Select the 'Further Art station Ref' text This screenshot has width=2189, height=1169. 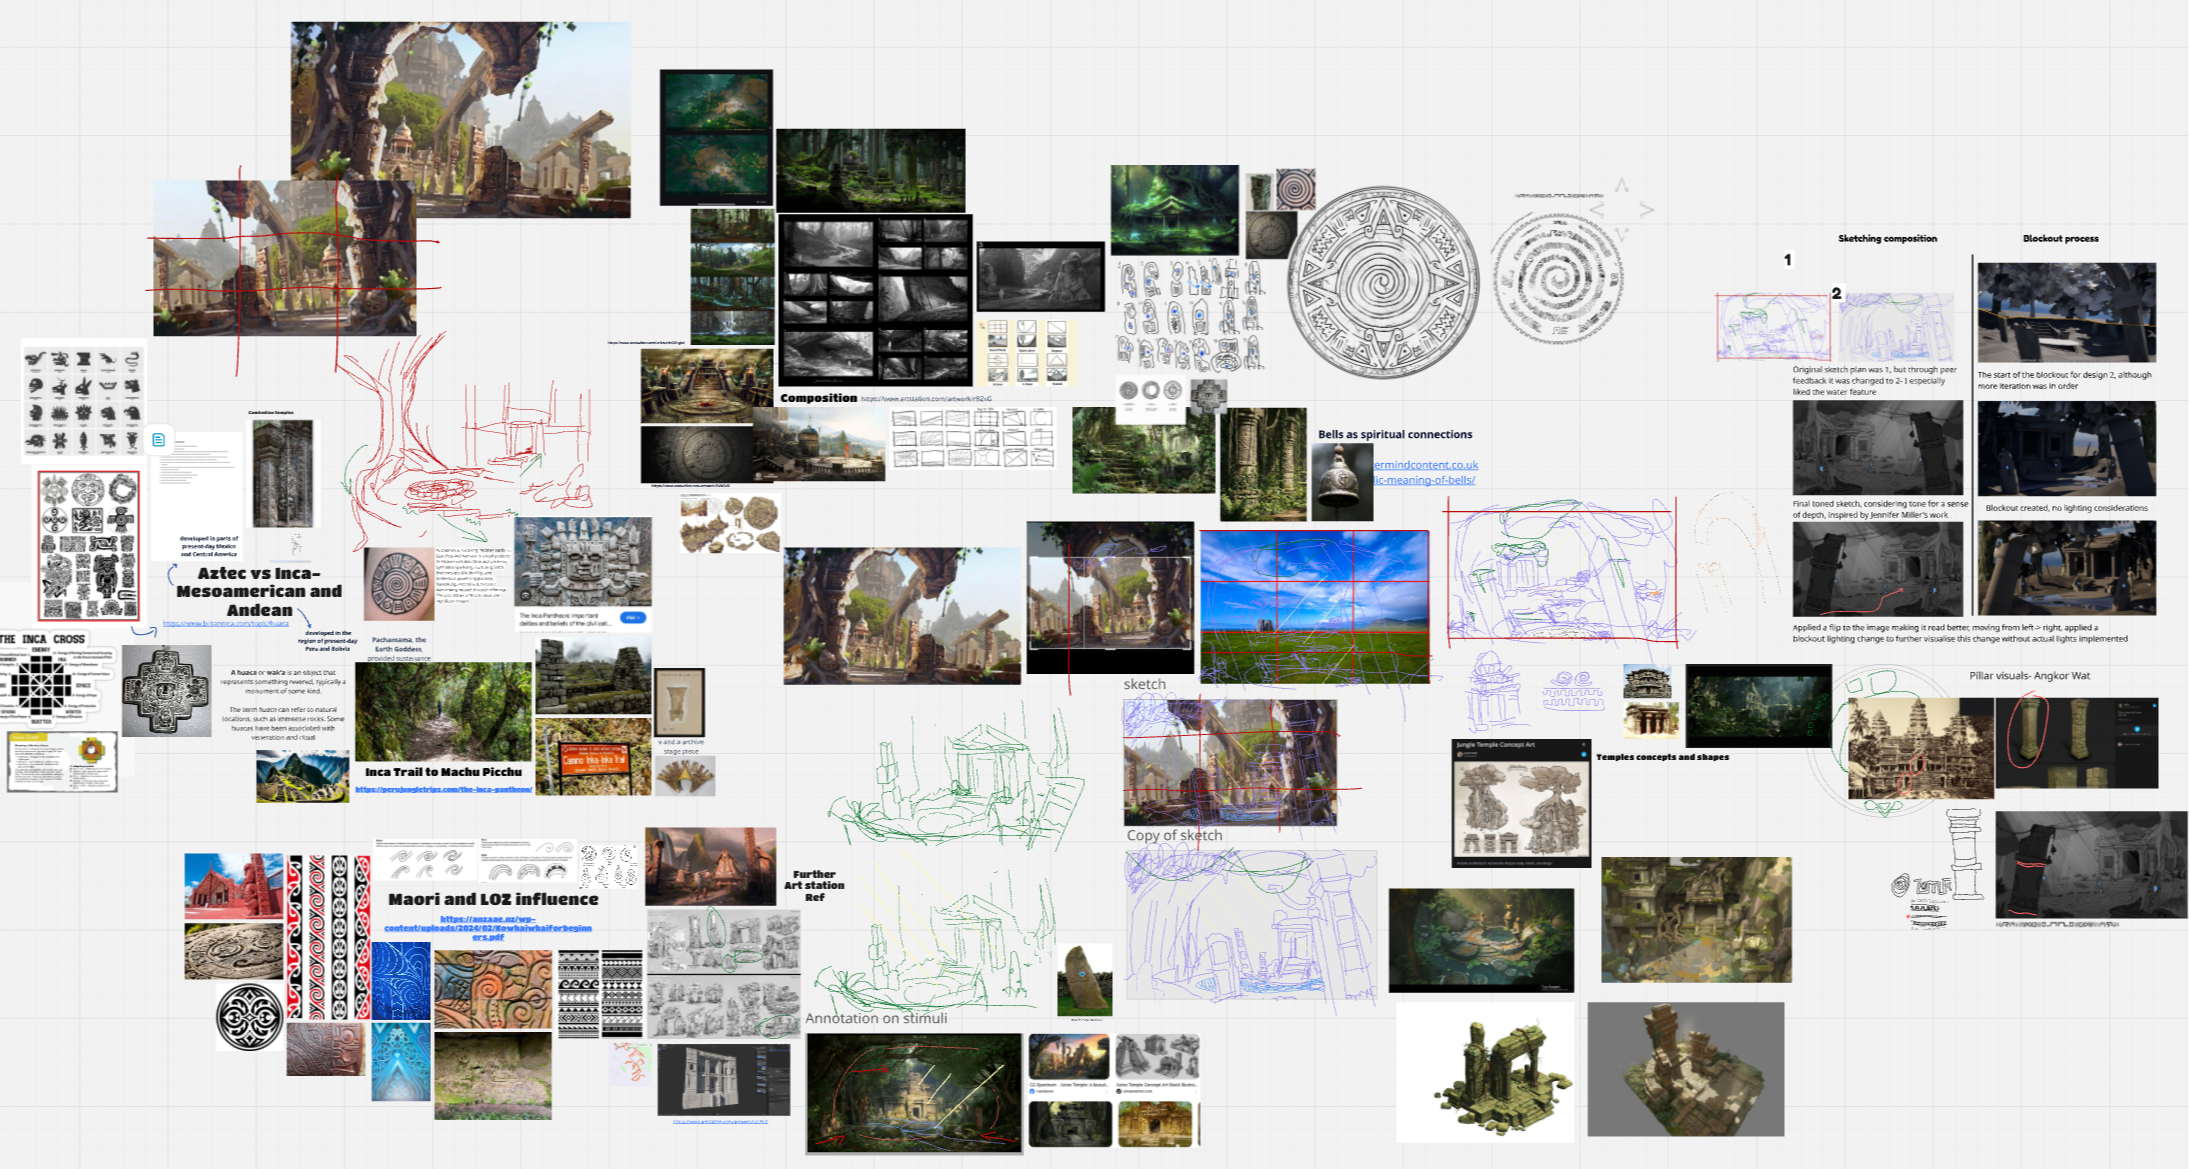click(814, 885)
